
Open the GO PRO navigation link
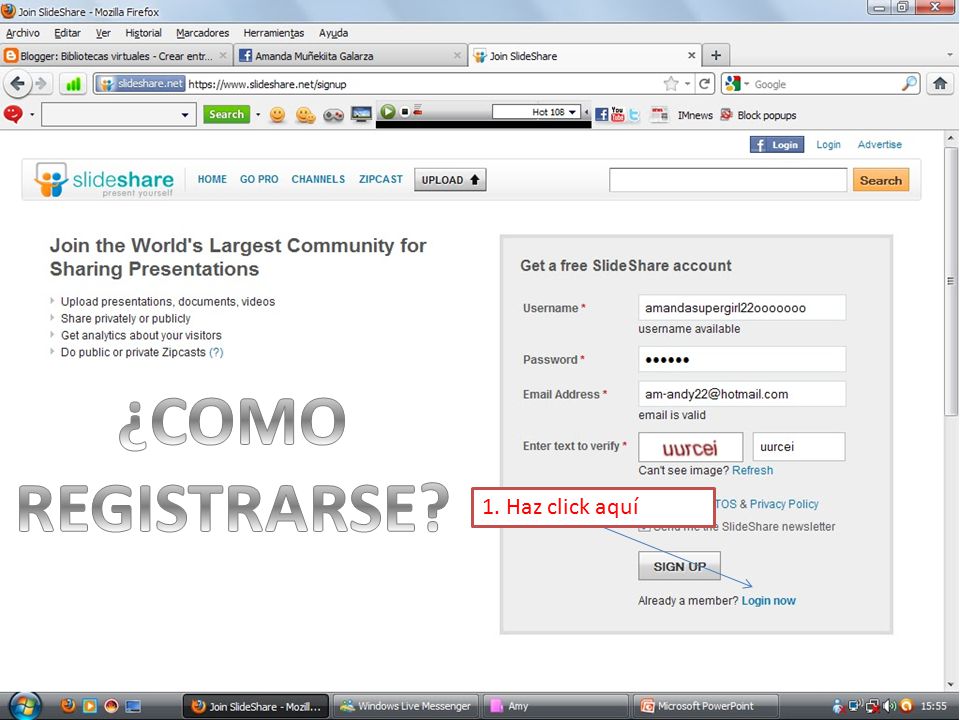(x=259, y=179)
